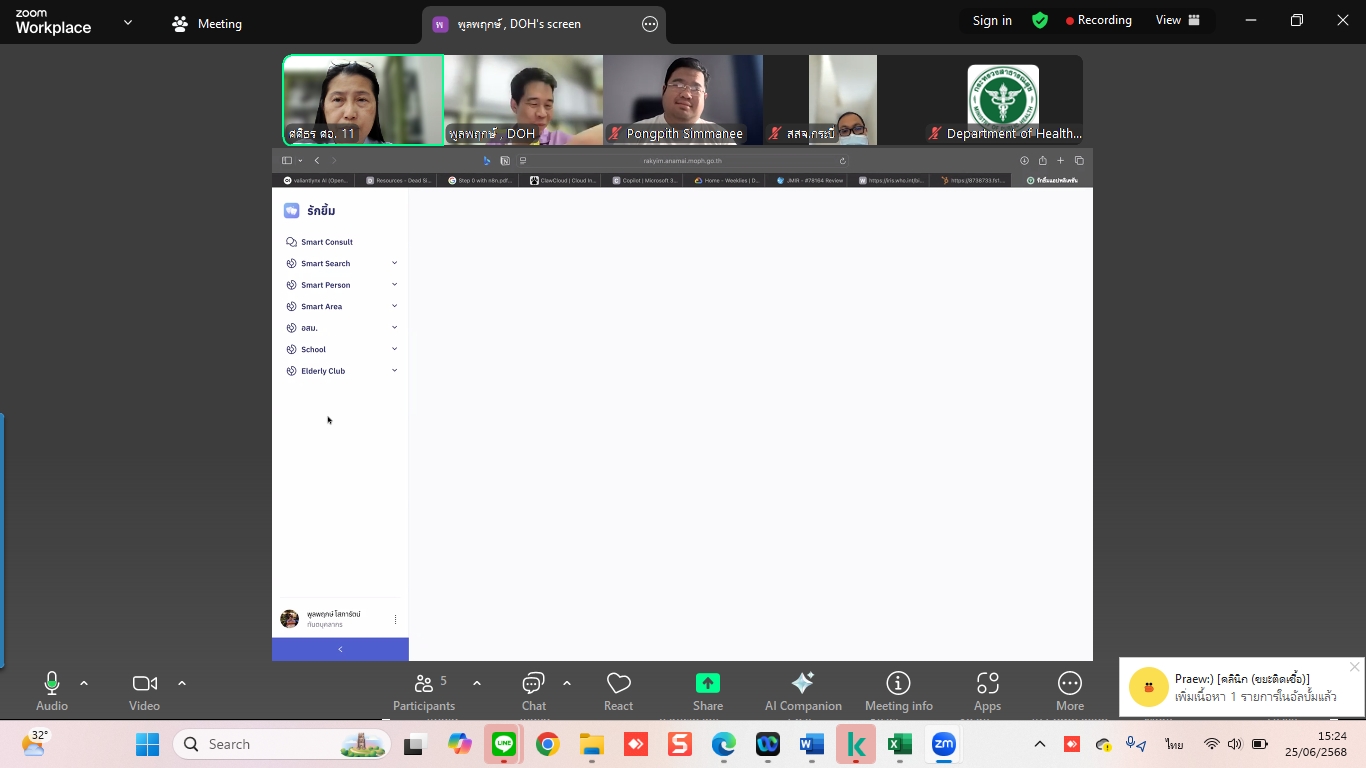The image size is (1366, 768).
Task: Close the LINE notification popup
Action: click(1354, 667)
